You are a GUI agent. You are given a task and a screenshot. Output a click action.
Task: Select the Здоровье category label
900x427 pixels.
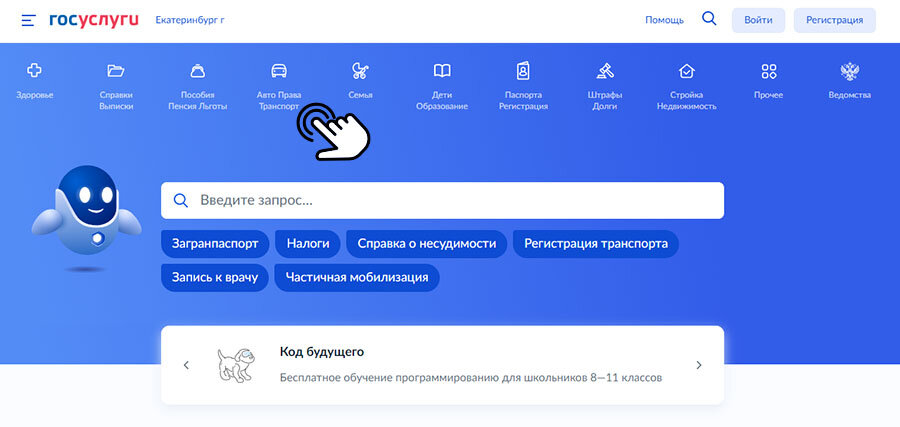coord(34,95)
